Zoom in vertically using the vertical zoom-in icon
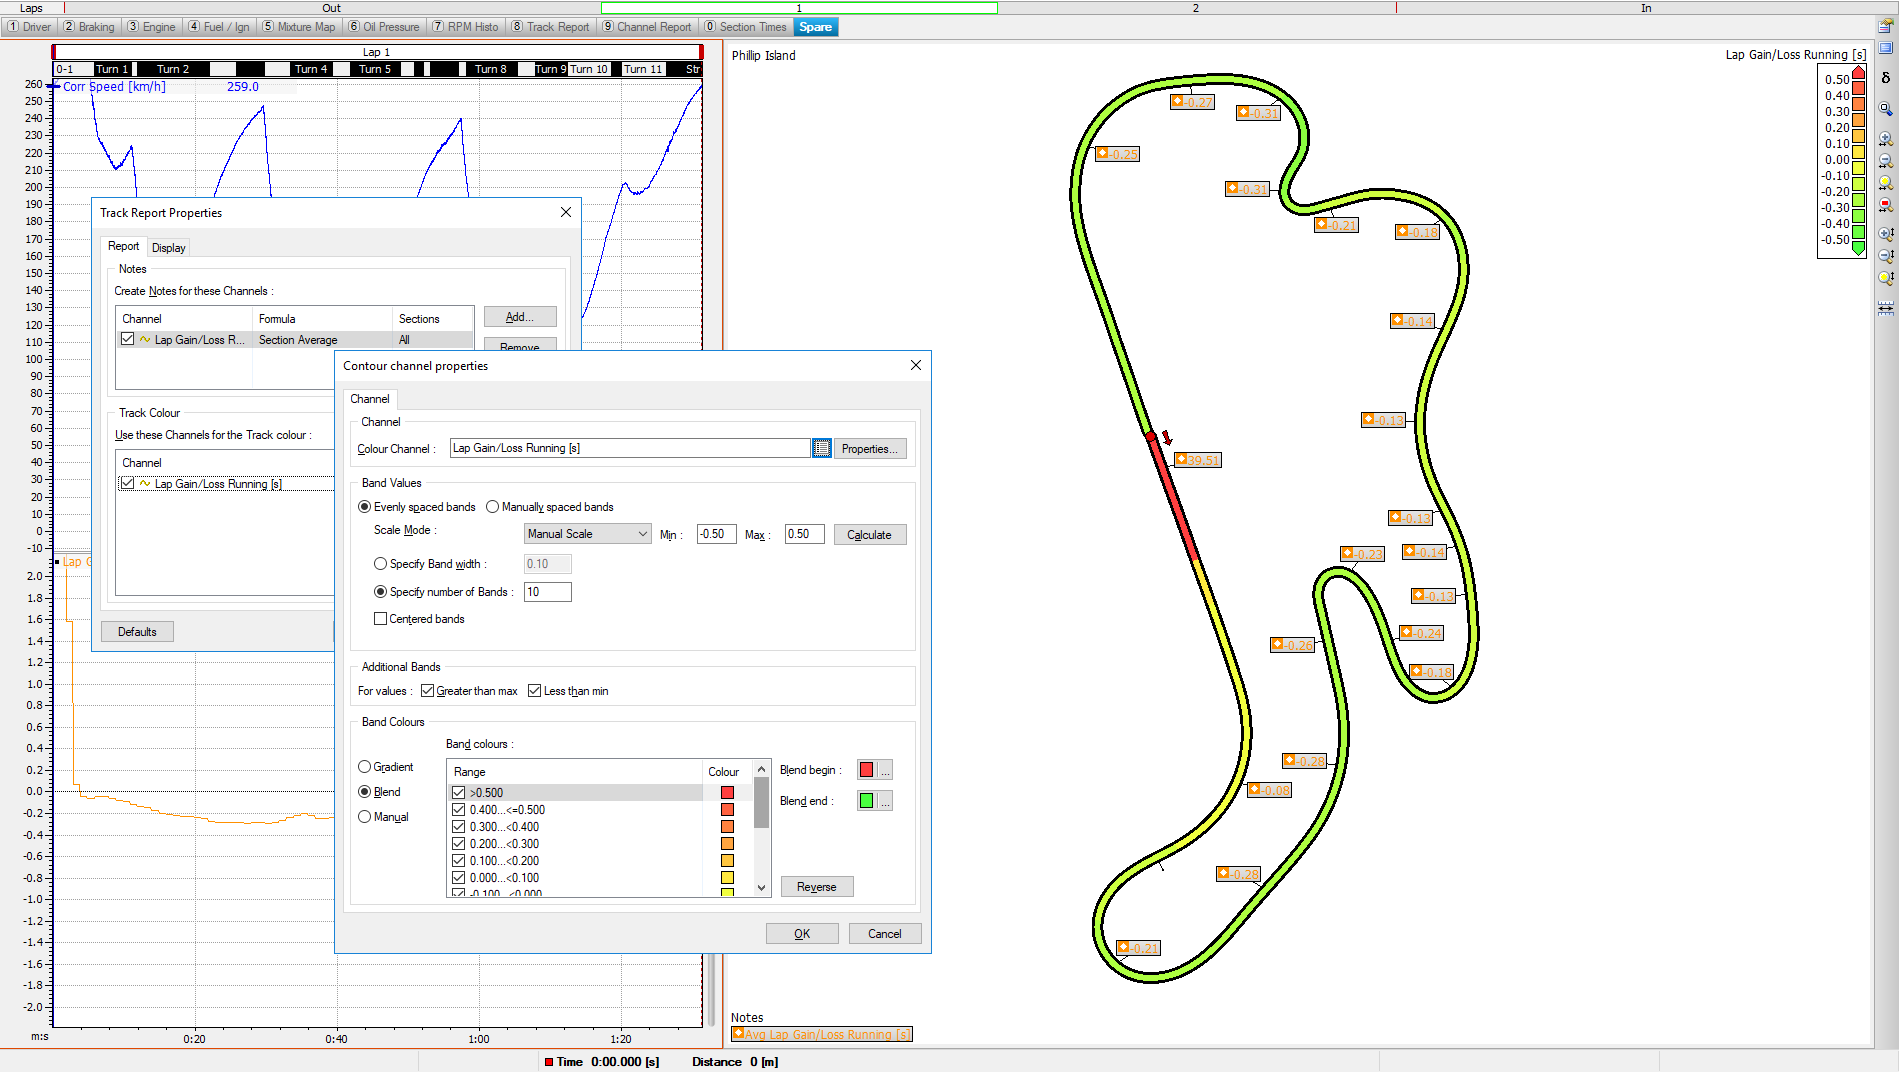This screenshot has height=1072, width=1899. click(1886, 234)
